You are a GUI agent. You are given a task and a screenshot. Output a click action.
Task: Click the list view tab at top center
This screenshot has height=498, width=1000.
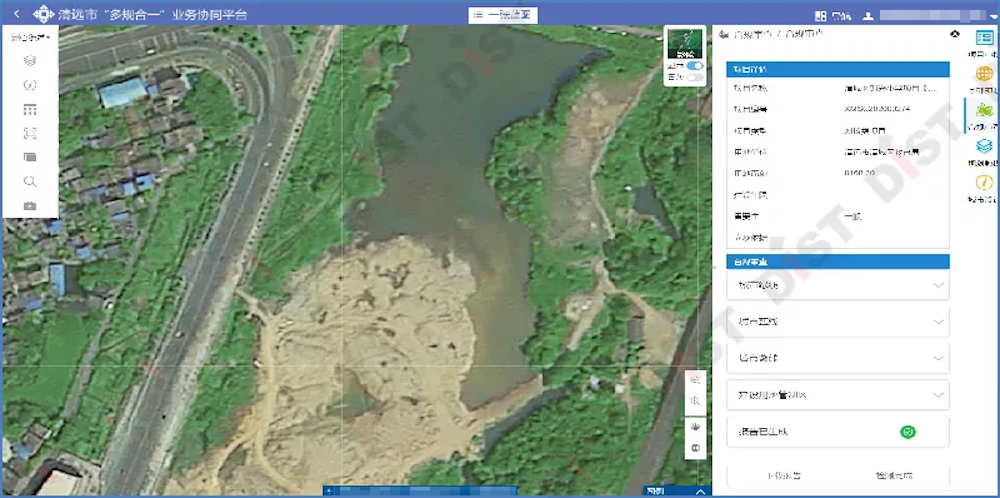coord(502,16)
